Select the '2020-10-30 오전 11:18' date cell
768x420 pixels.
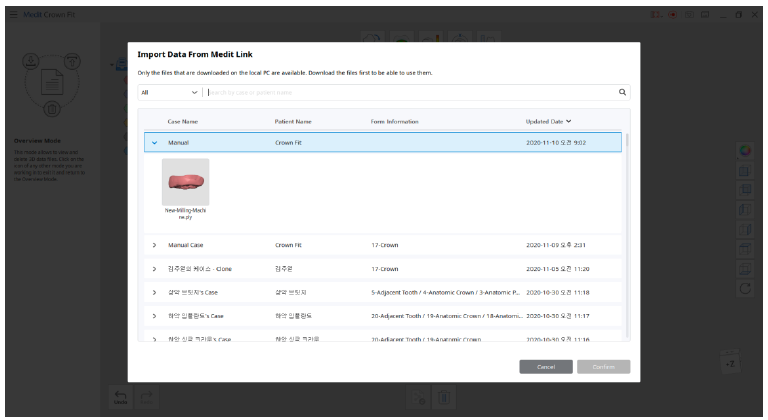point(557,293)
